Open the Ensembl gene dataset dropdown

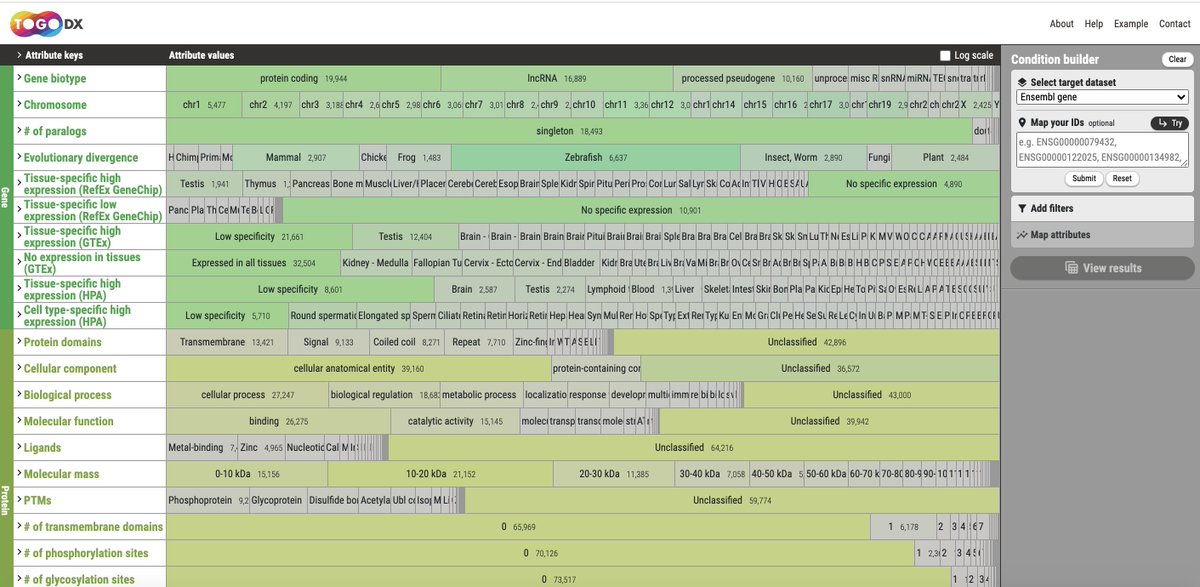tap(1101, 97)
